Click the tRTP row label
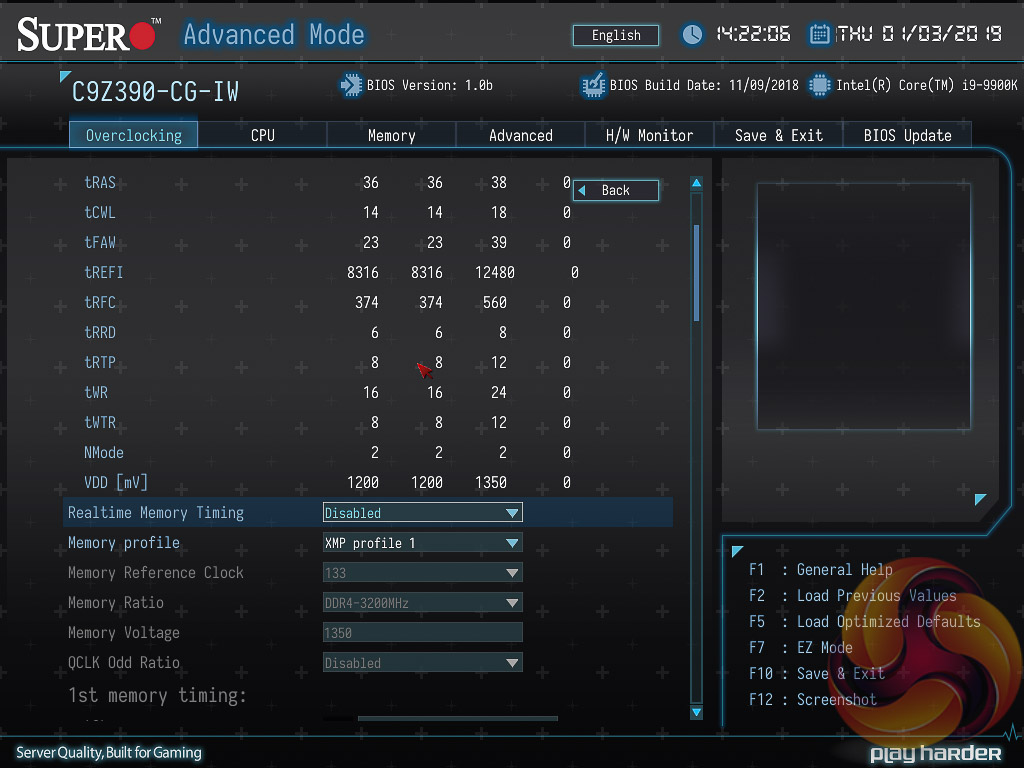1024x768 pixels. point(99,362)
